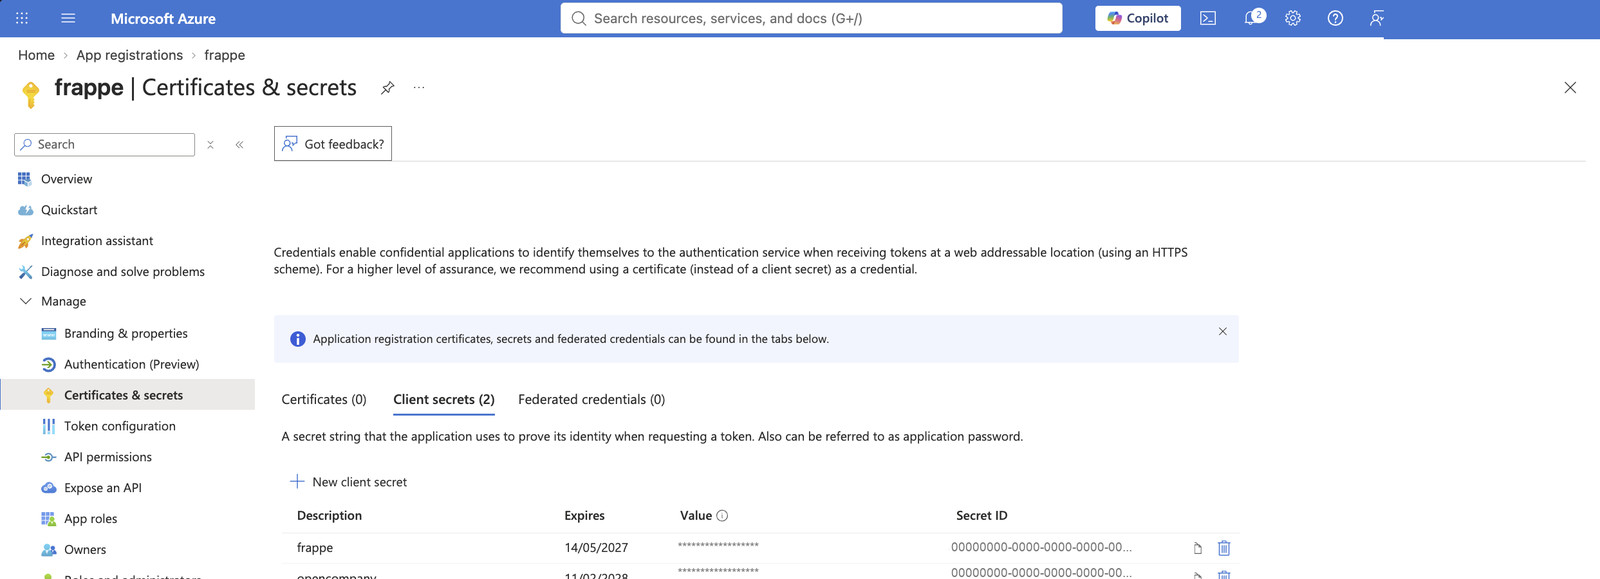Switch to Federated credentials (0) tab
The image size is (1600, 579).
591,399
